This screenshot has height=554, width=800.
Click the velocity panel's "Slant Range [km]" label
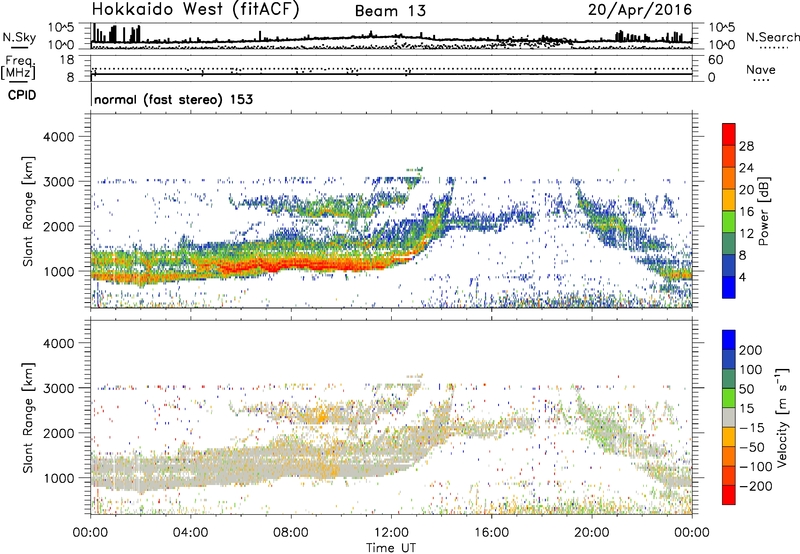pyautogui.click(x=28, y=418)
